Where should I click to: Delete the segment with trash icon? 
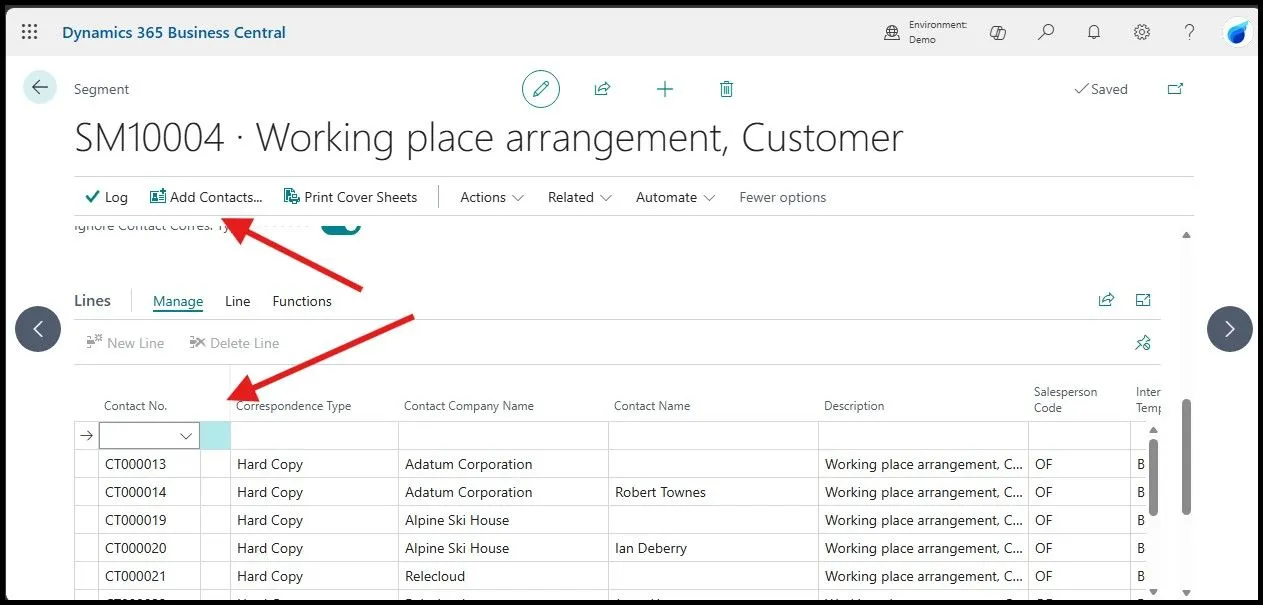click(x=727, y=89)
